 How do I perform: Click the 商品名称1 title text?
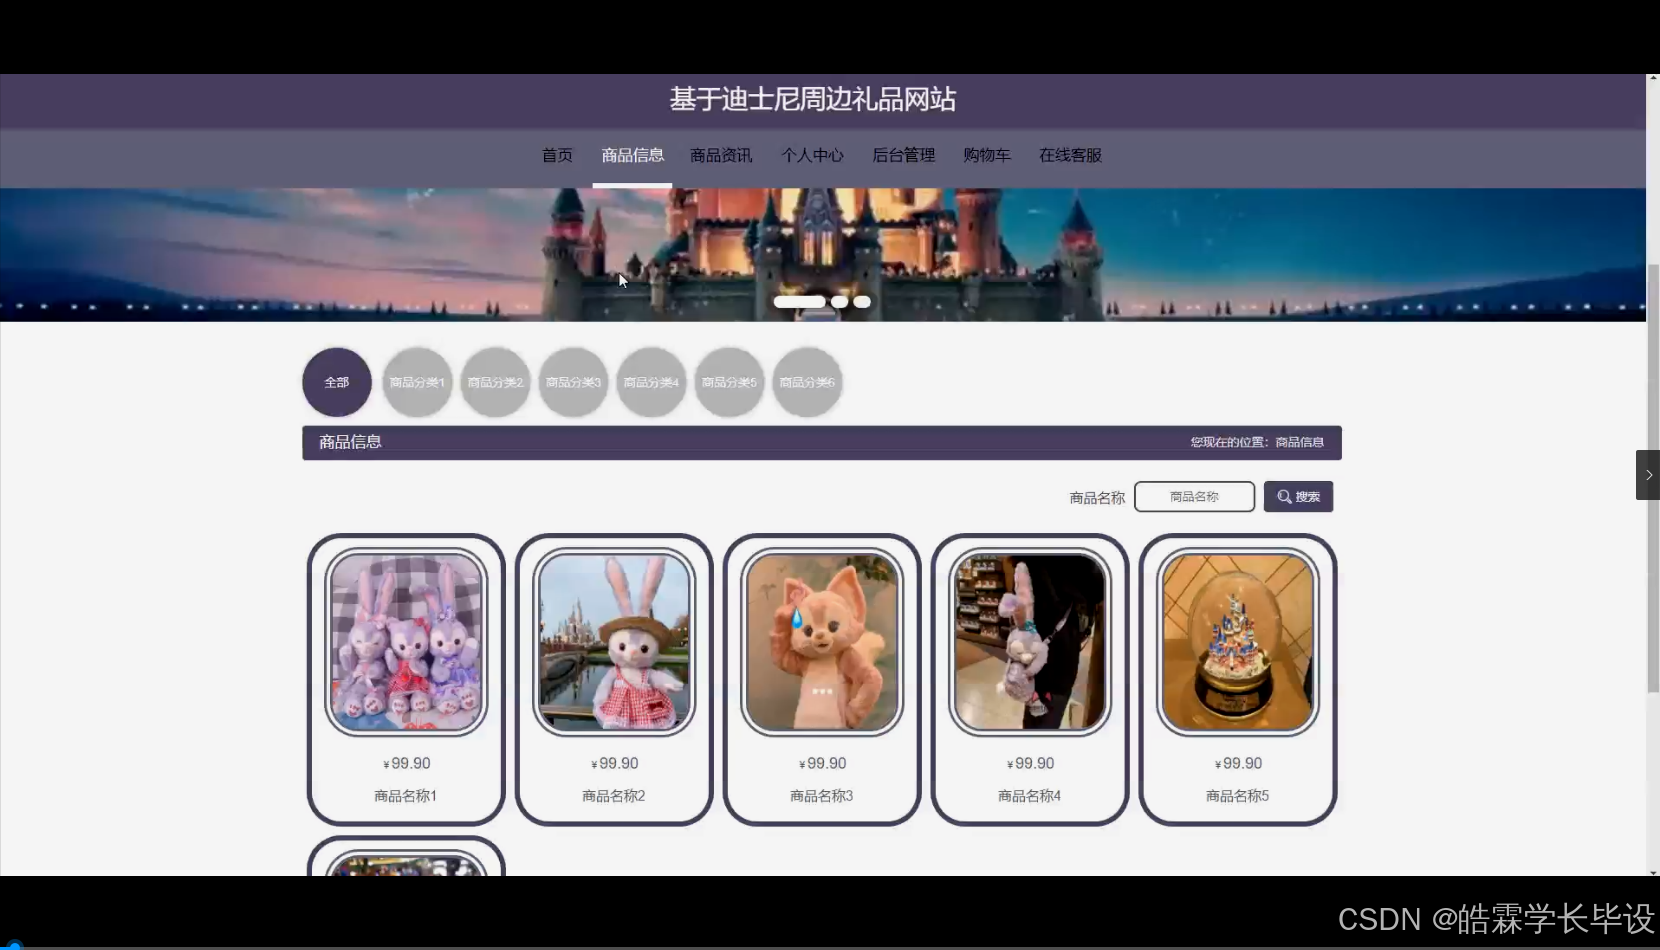click(x=406, y=796)
